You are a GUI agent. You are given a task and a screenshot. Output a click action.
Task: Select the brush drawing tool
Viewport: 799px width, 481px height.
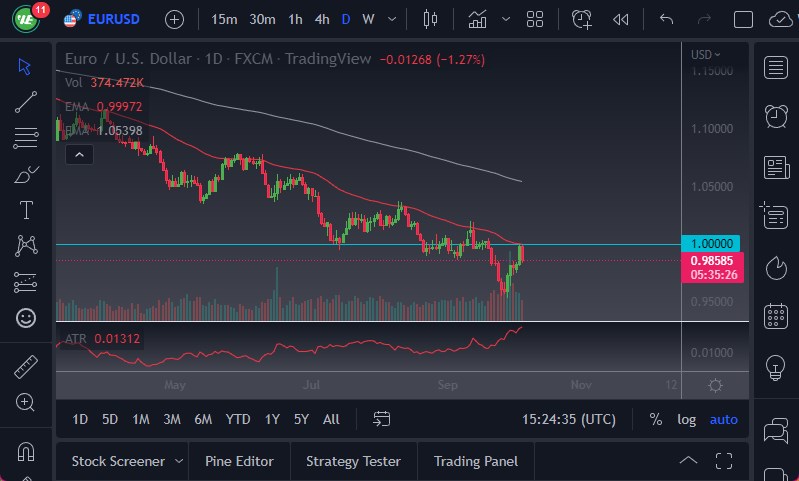click(26, 174)
